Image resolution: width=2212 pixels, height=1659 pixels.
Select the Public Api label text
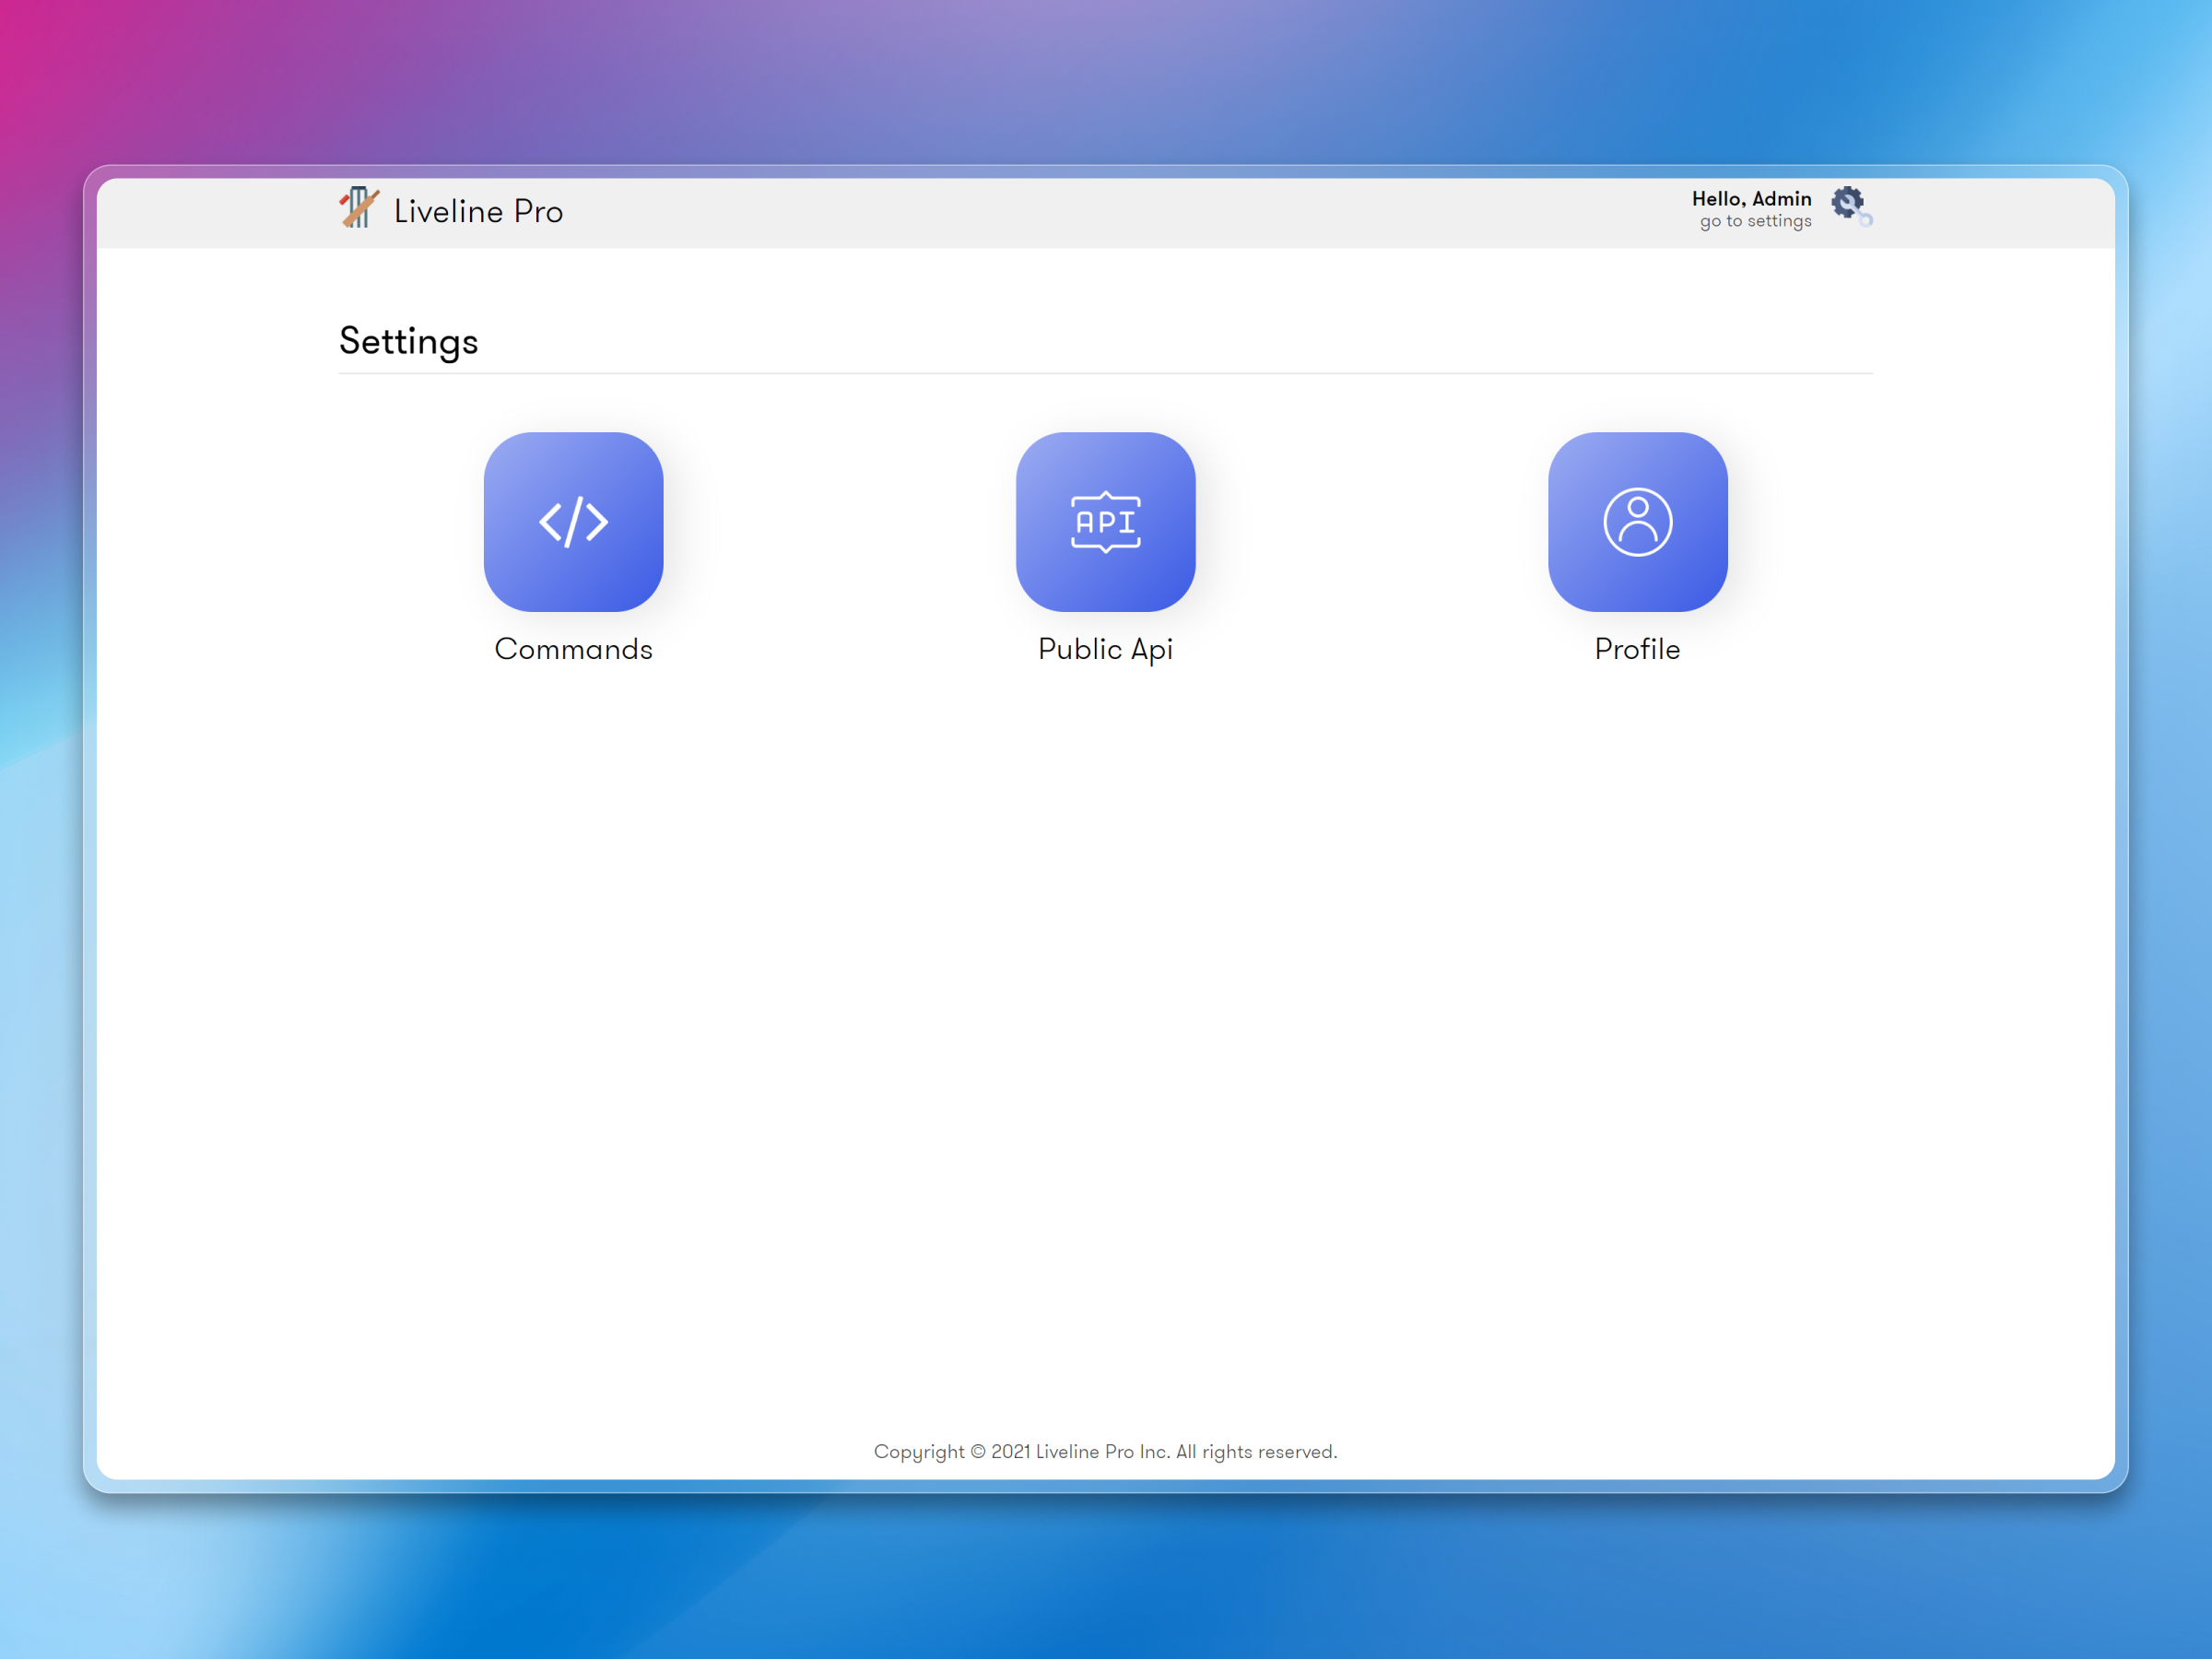pyautogui.click(x=1105, y=649)
